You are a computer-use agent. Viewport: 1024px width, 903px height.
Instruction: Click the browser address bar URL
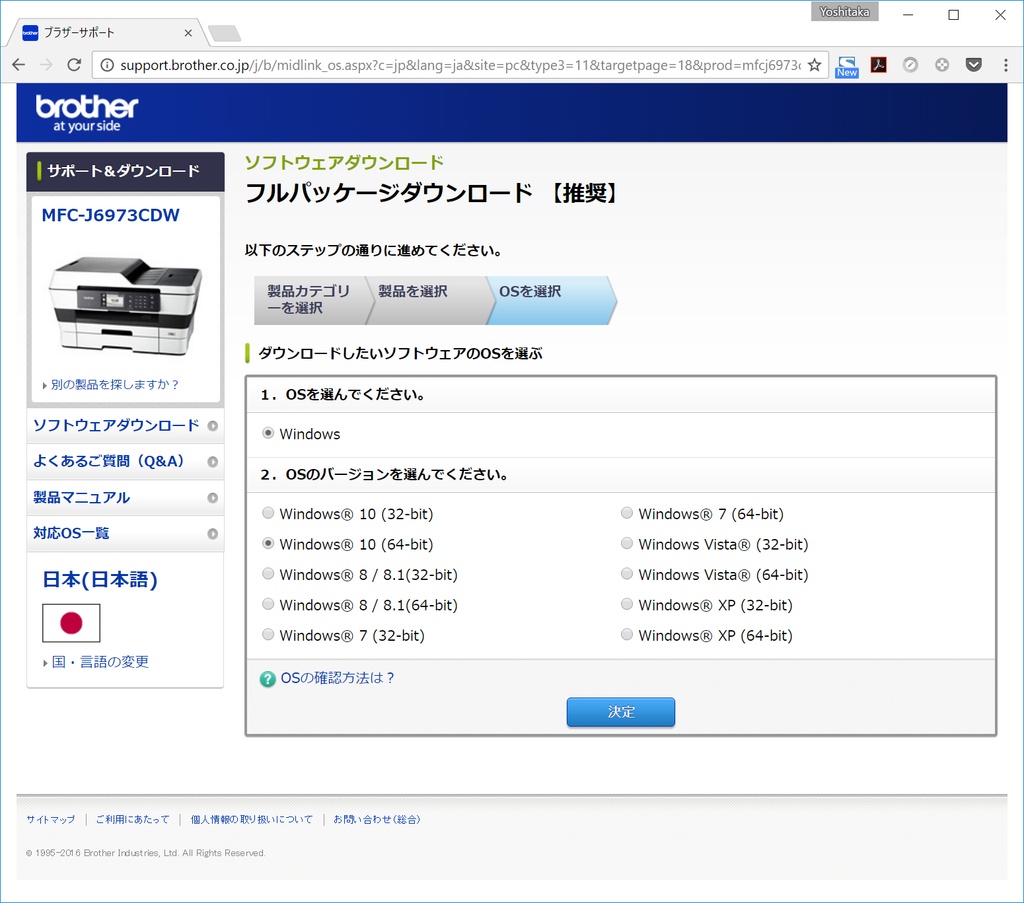click(460, 65)
